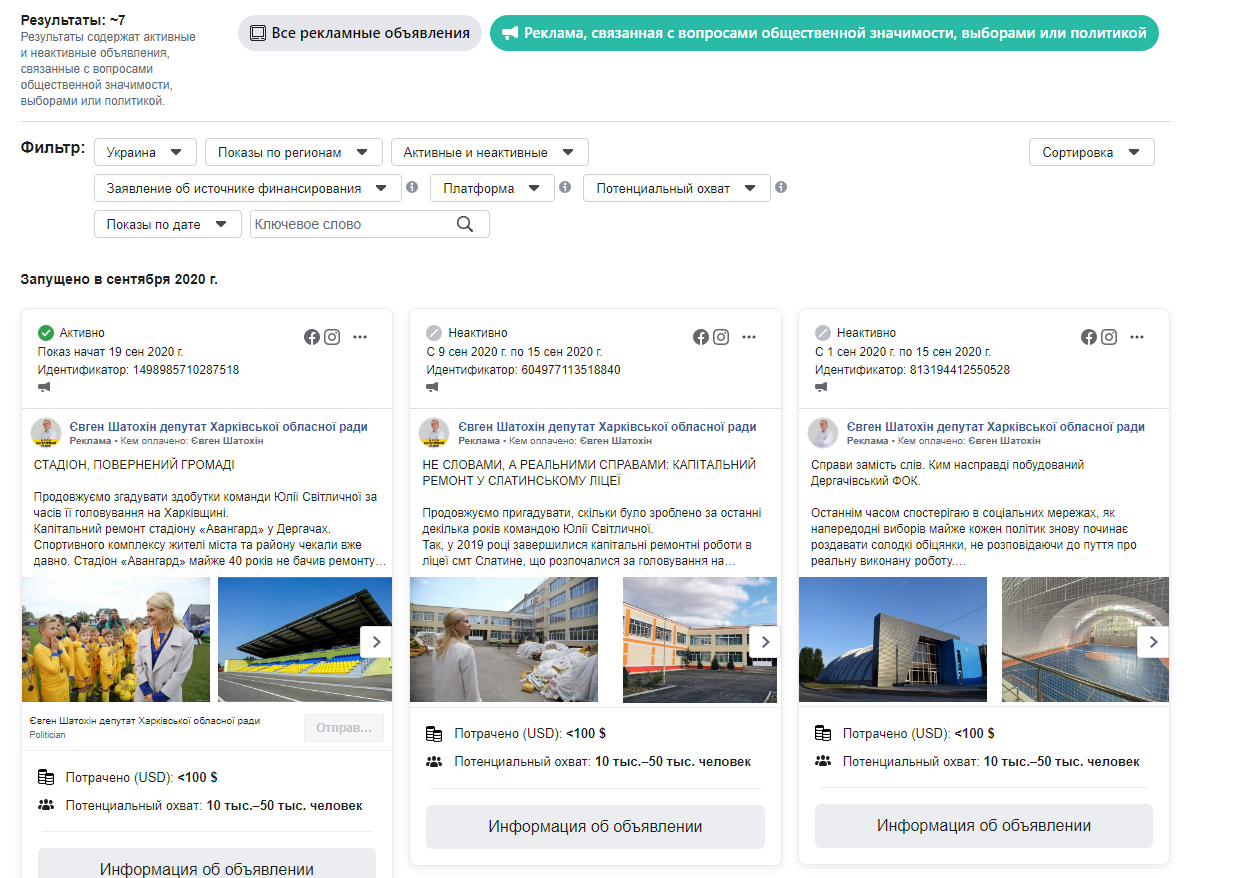Expand the Украина country dropdown
The height and width of the screenshot is (878, 1247).
pos(144,153)
